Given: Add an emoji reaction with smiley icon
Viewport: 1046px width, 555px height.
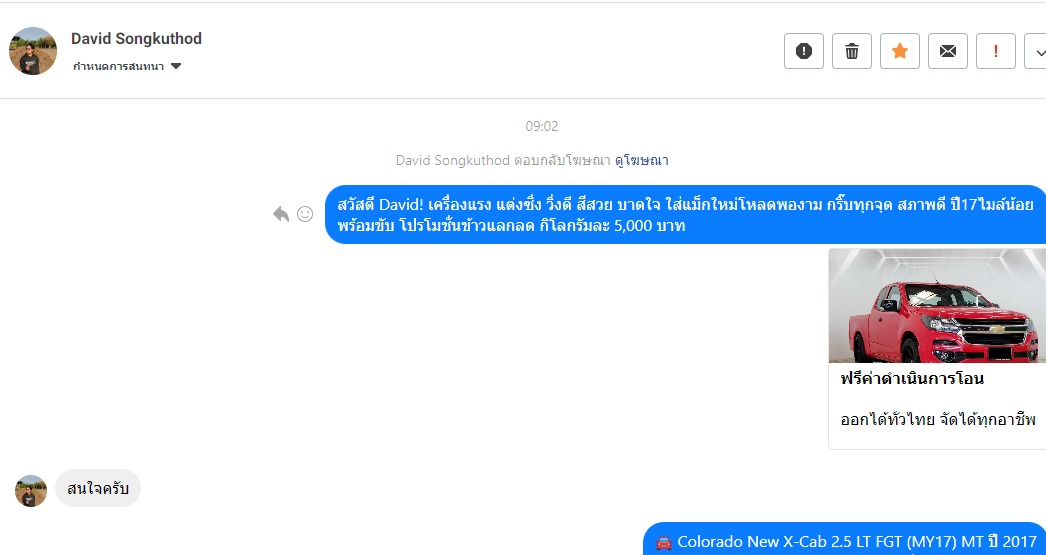Looking at the screenshot, I should point(305,214).
